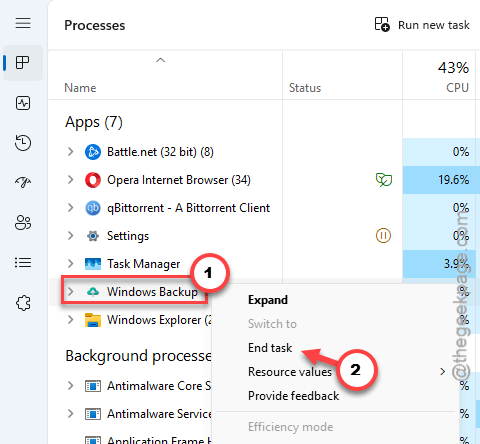Open the Resource values submenu arrow

click(x=443, y=372)
